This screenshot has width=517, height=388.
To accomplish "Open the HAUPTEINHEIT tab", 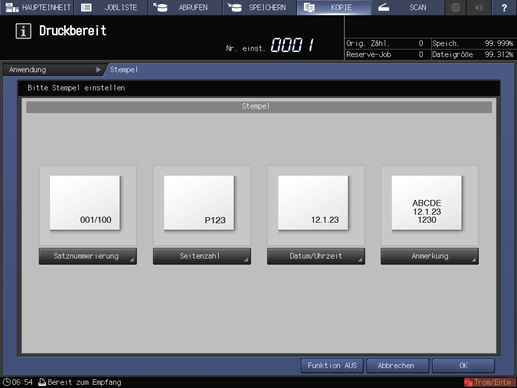I will [37, 7].
